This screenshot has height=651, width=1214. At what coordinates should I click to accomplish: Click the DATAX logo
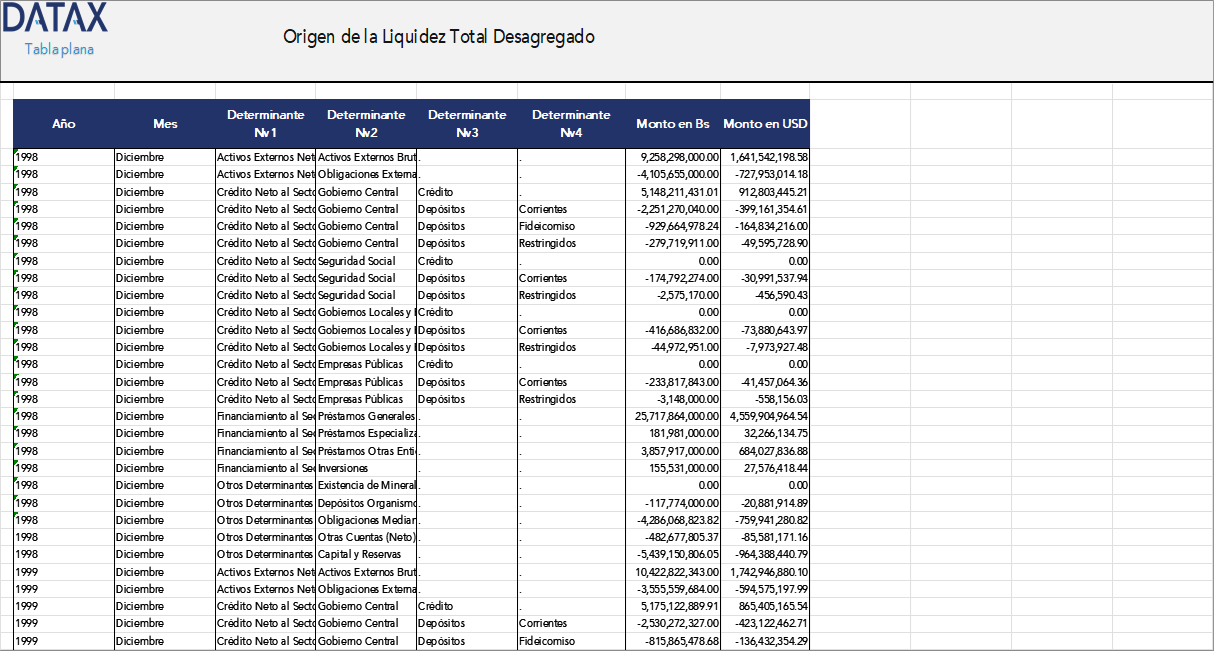[56, 20]
